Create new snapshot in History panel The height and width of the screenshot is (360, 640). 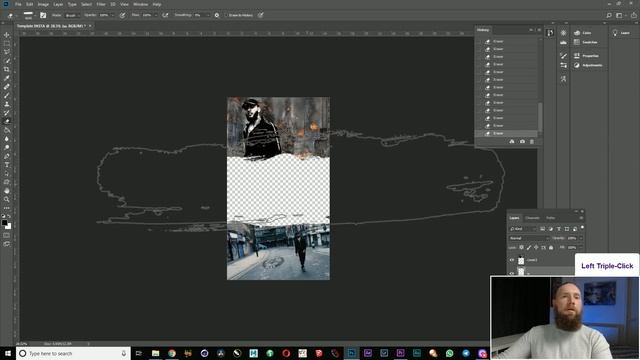coord(522,141)
